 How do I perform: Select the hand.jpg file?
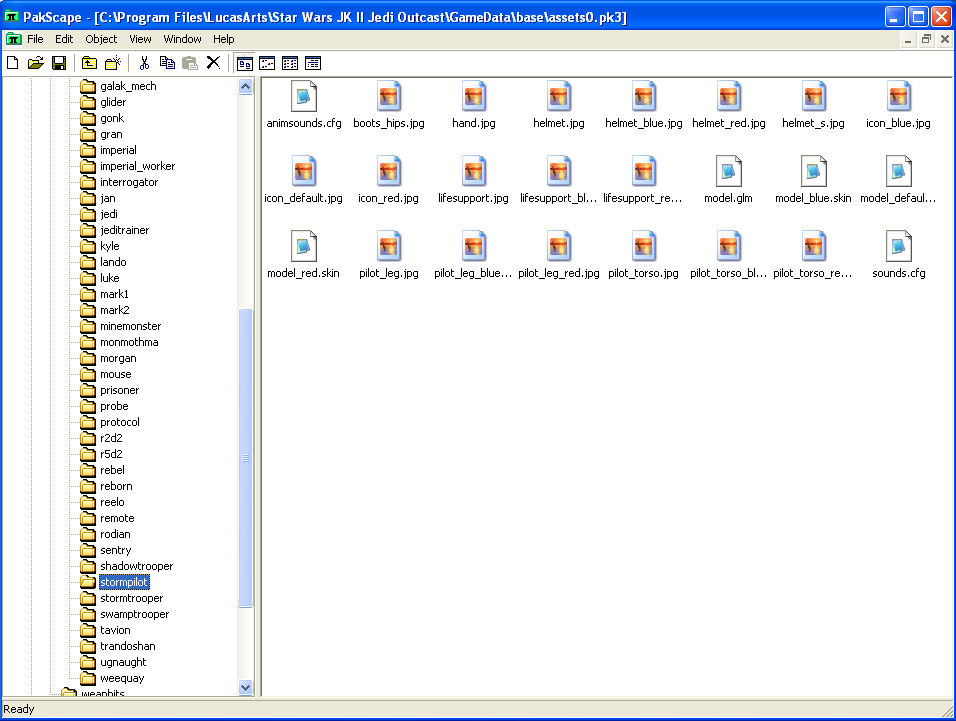point(474,105)
